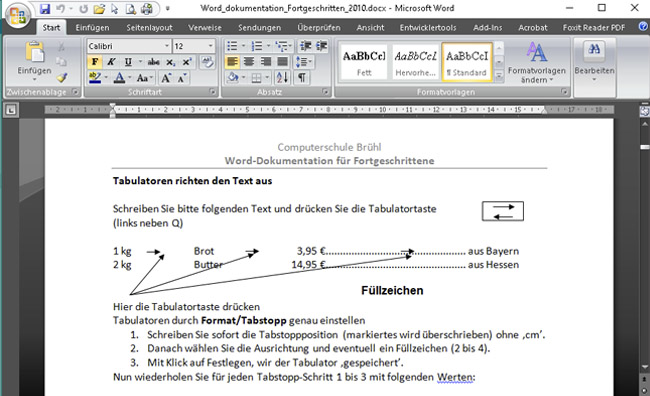Open the Absatz dialog launcher
This screenshot has height=396, width=650.
[325, 92]
